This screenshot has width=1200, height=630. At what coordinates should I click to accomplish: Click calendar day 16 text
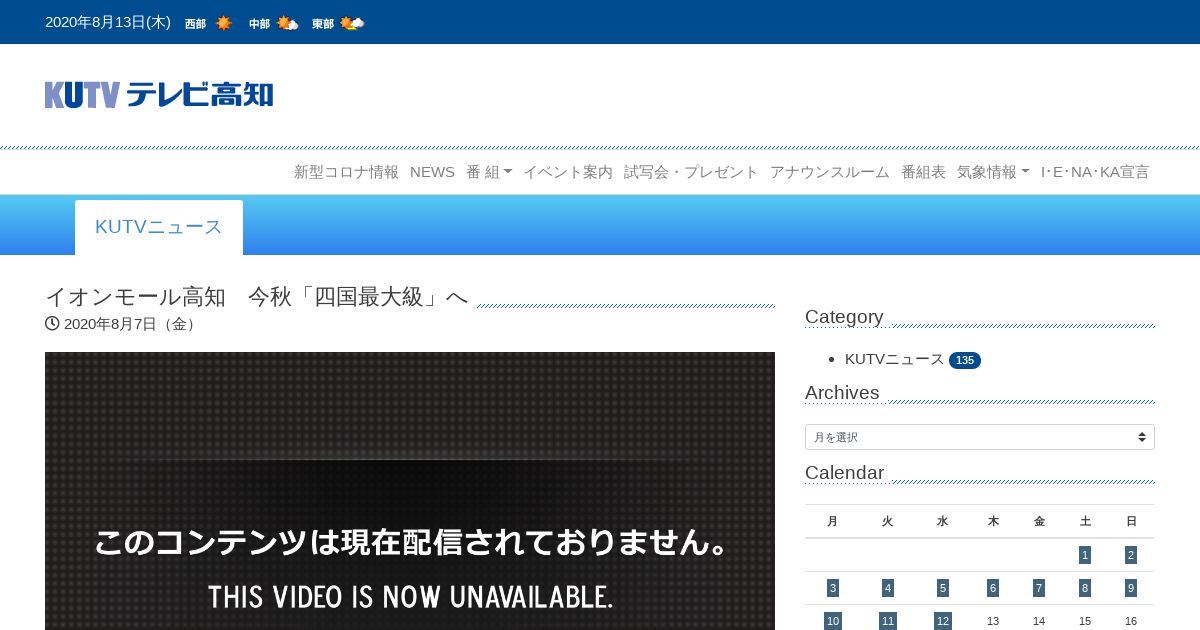click(x=1131, y=621)
